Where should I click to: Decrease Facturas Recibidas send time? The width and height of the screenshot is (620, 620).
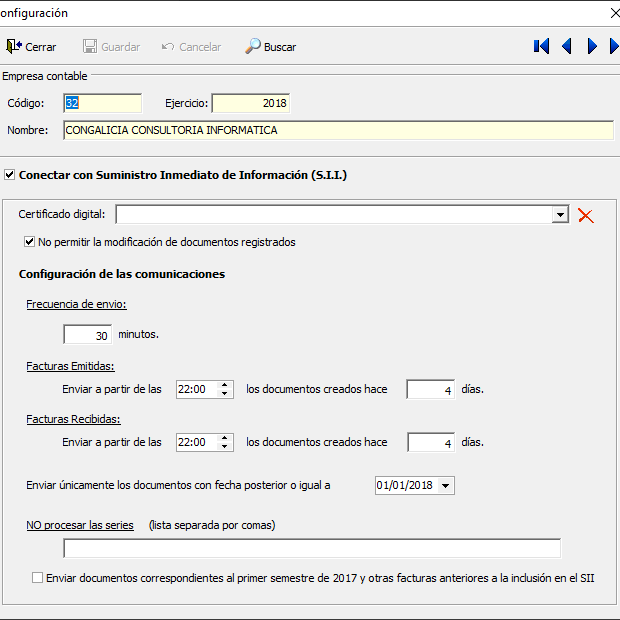pyautogui.click(x=225, y=446)
